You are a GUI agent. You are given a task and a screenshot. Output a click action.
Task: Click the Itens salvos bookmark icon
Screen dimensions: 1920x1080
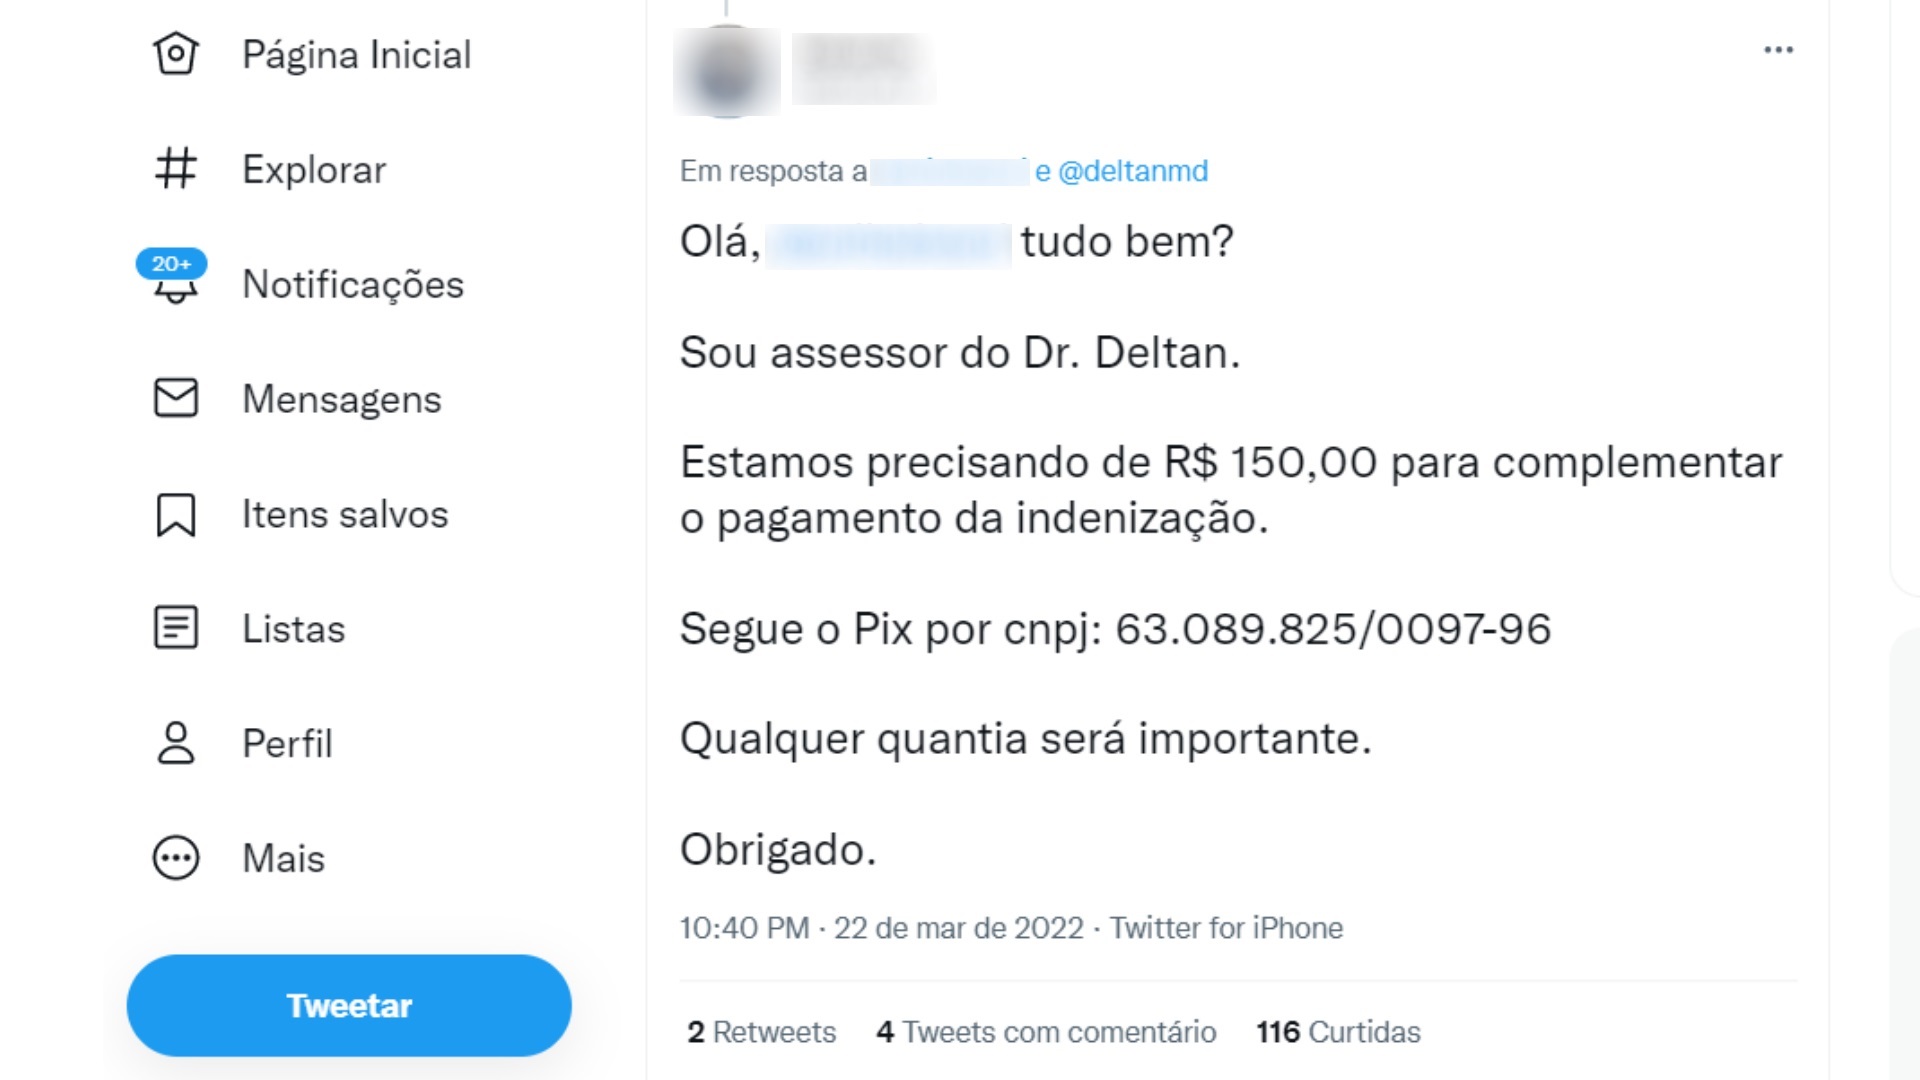pos(176,514)
